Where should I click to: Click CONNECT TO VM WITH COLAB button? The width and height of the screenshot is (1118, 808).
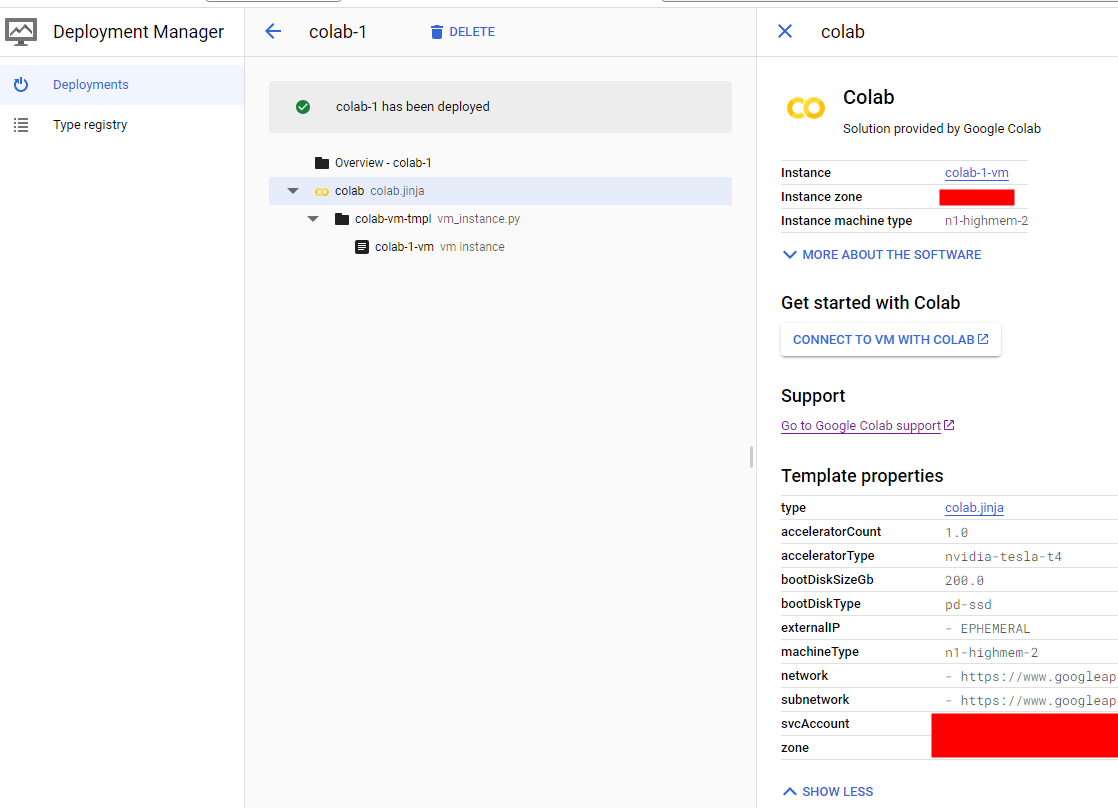890,339
